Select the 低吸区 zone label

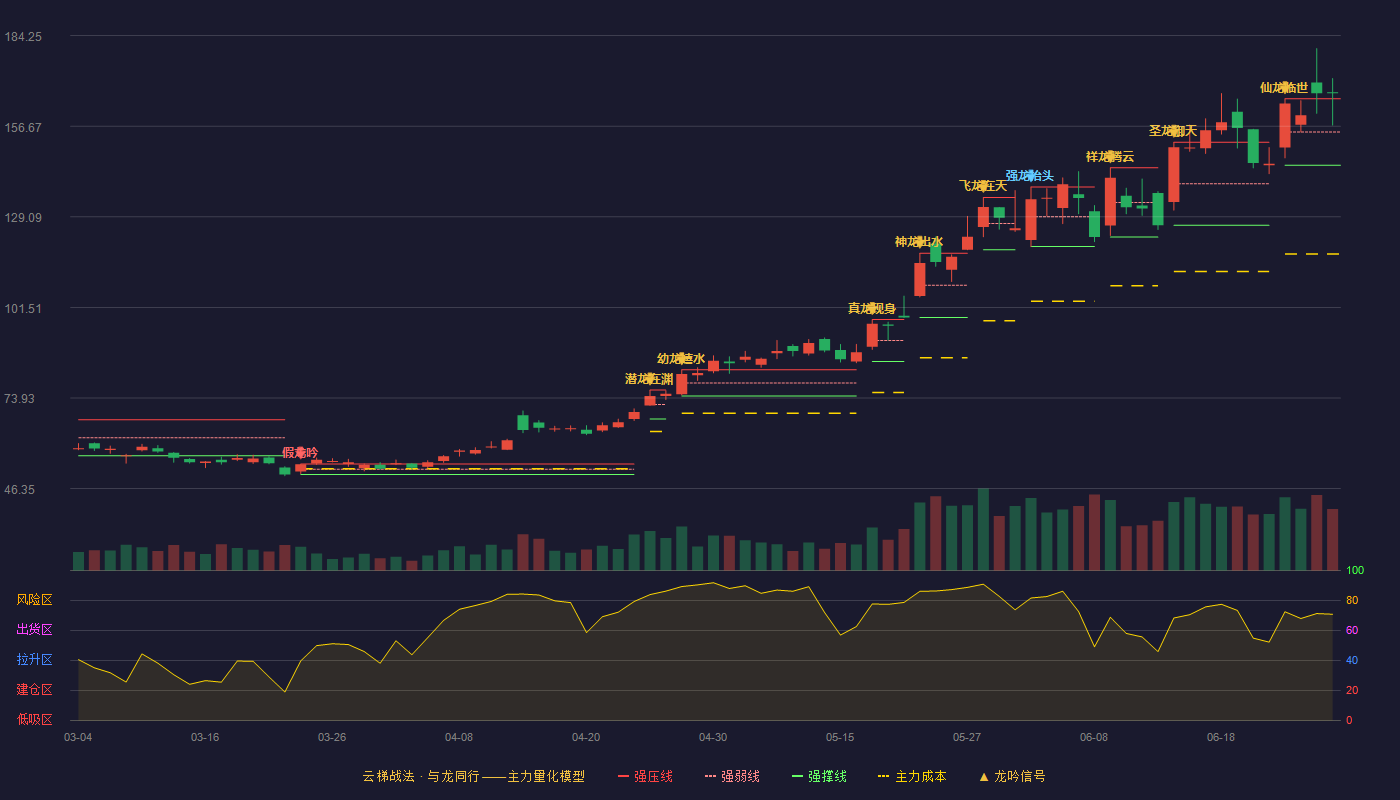[x=34, y=719]
